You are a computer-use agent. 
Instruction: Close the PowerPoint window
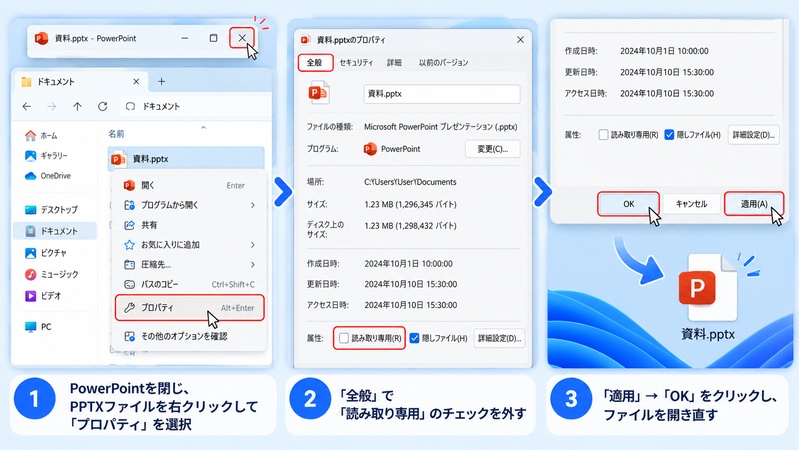click(242, 38)
